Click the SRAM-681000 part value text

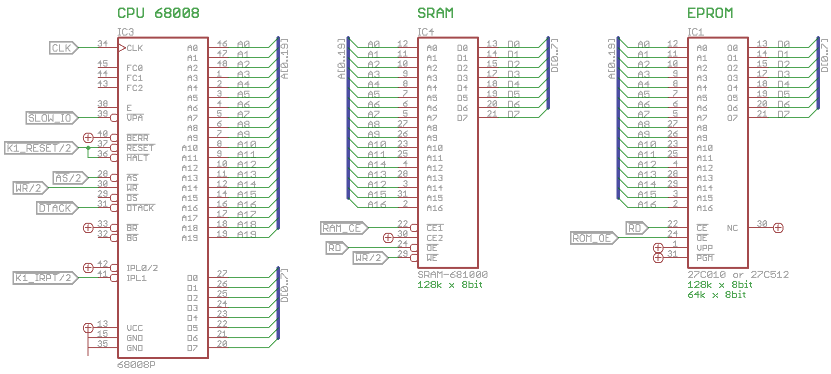click(453, 274)
